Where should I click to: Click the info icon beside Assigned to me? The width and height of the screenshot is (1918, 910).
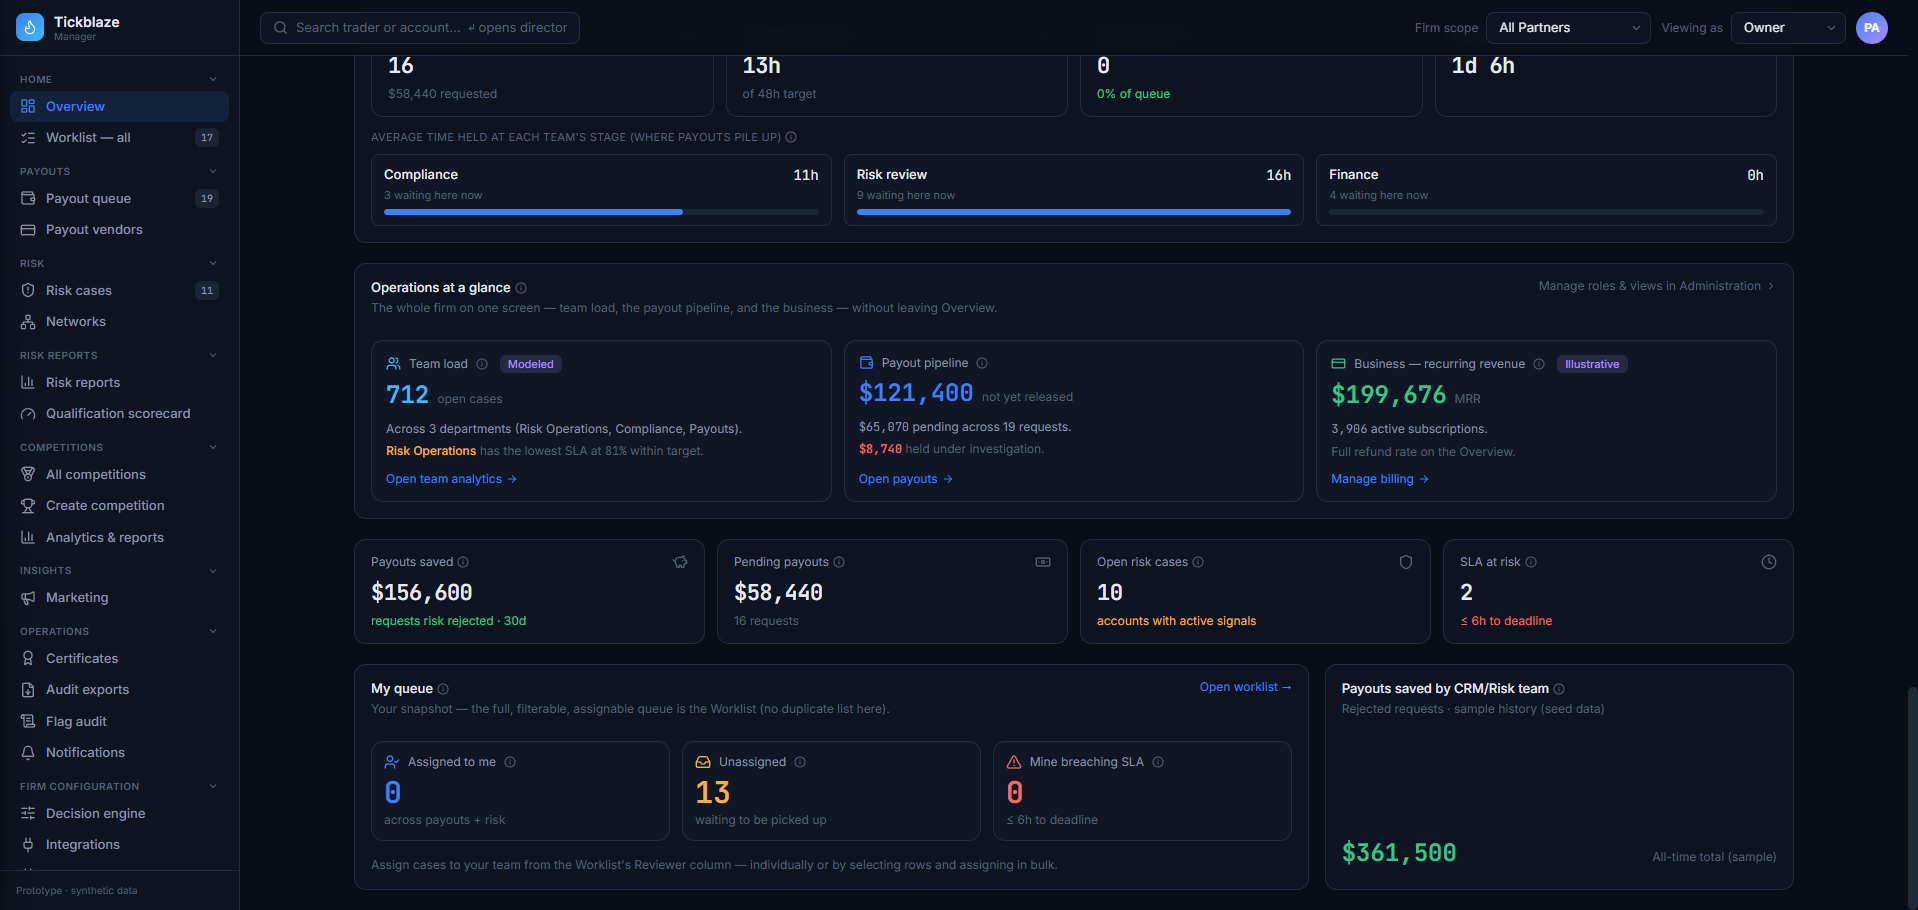(x=510, y=762)
